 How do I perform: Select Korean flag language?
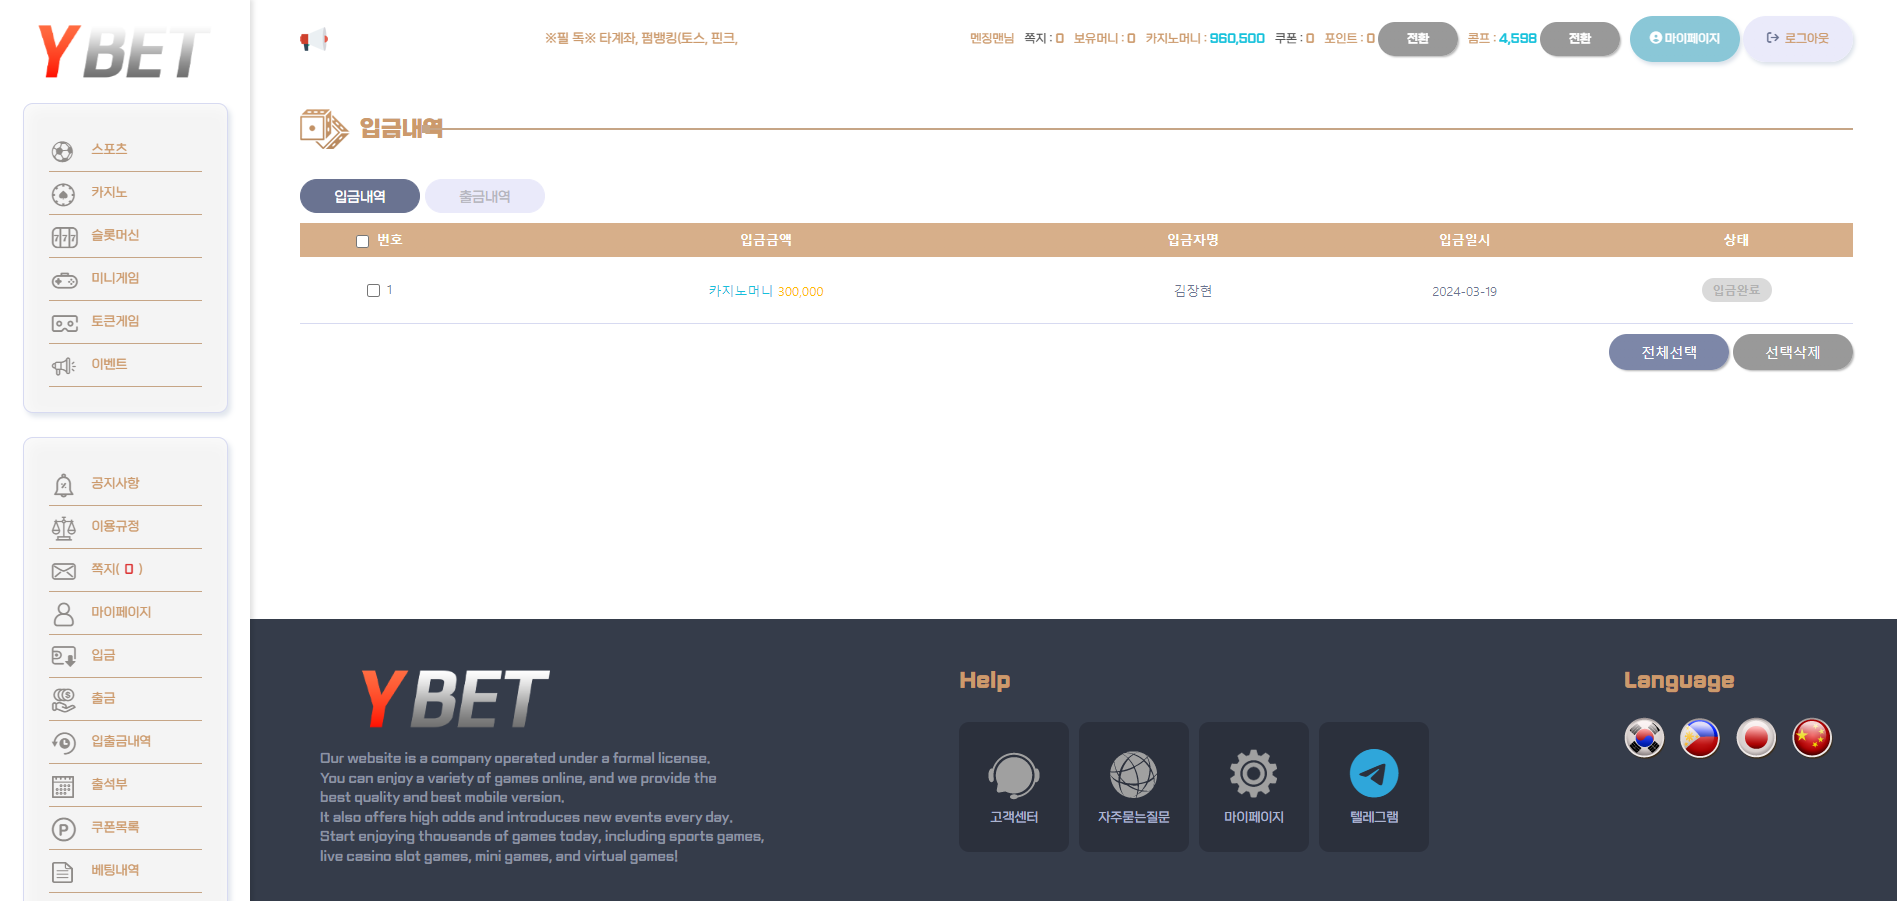(1644, 738)
